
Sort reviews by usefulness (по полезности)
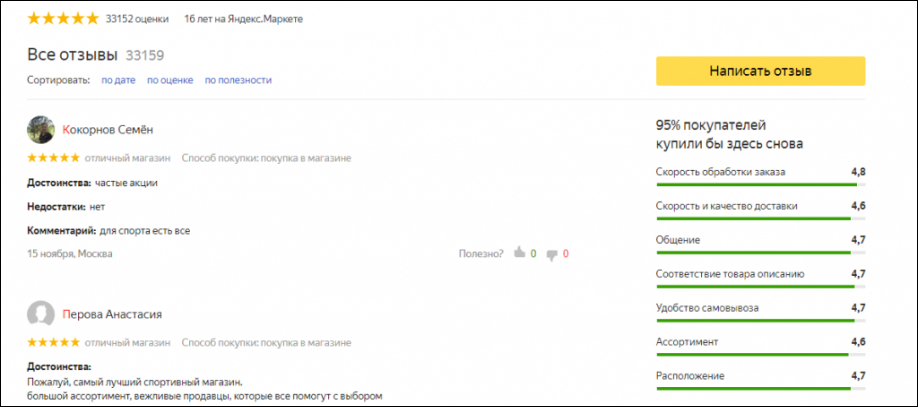tap(238, 80)
